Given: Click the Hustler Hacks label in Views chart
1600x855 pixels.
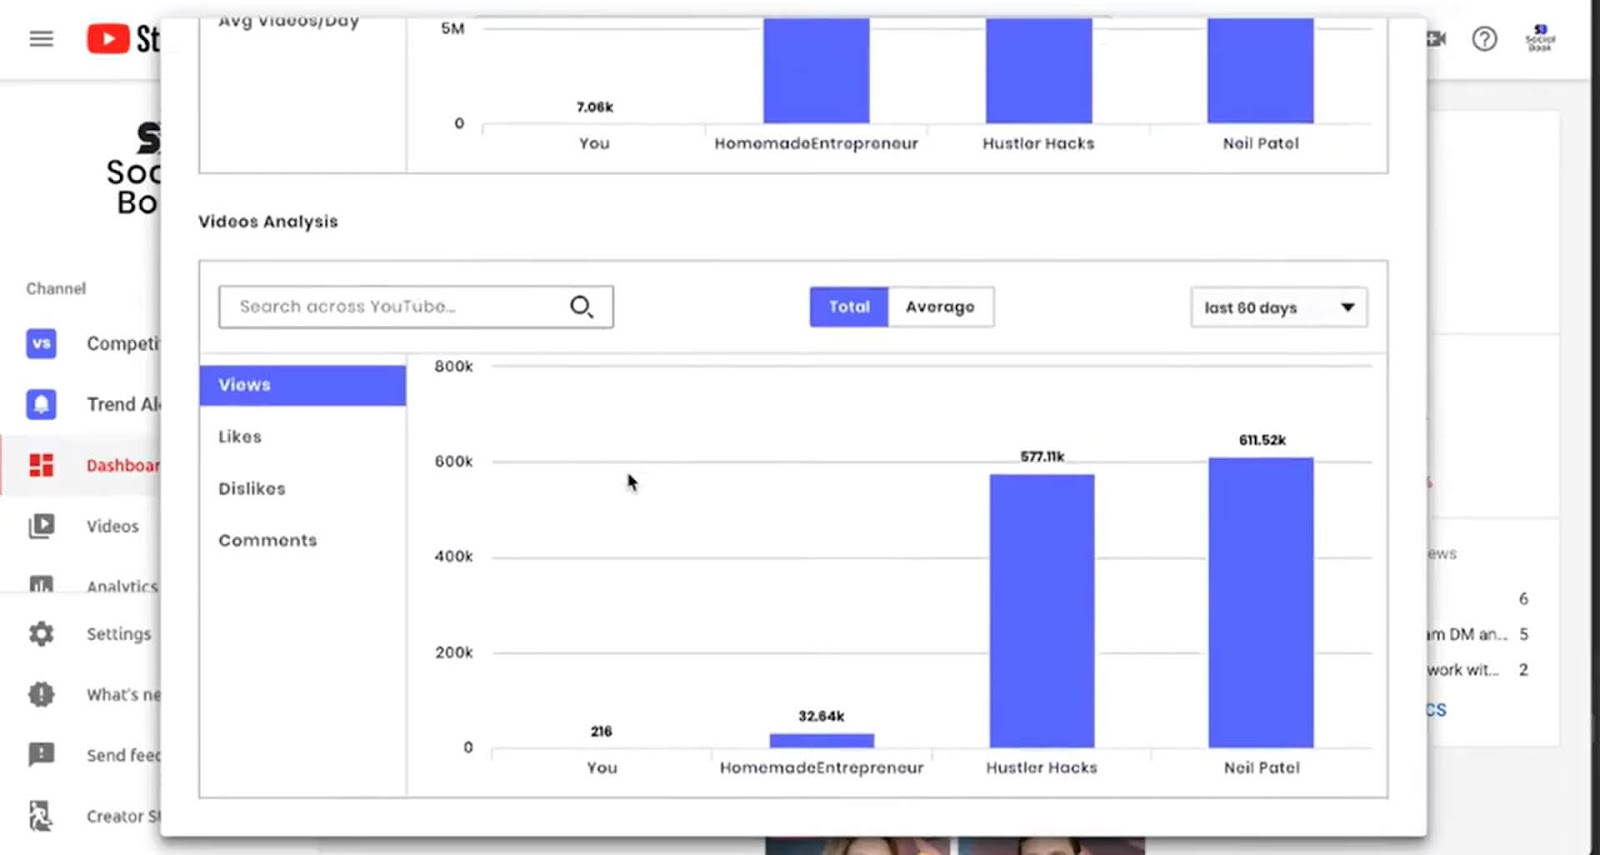Looking at the screenshot, I should pyautogui.click(x=1042, y=768).
